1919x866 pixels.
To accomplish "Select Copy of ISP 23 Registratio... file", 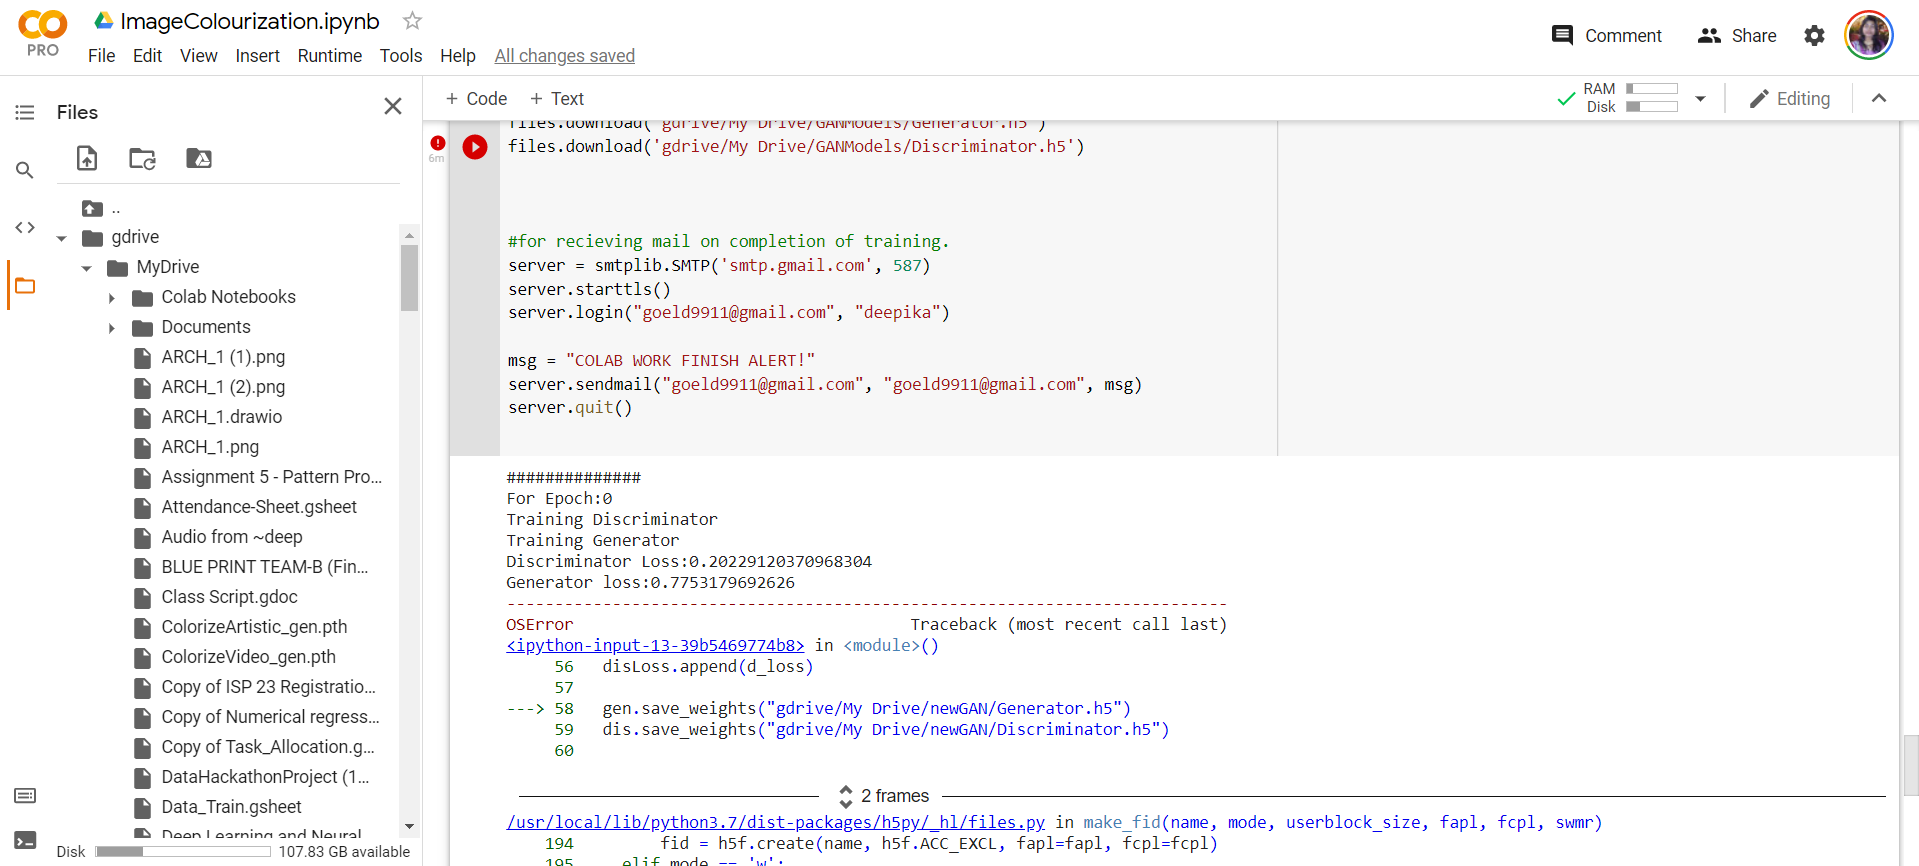I will click(x=268, y=687).
